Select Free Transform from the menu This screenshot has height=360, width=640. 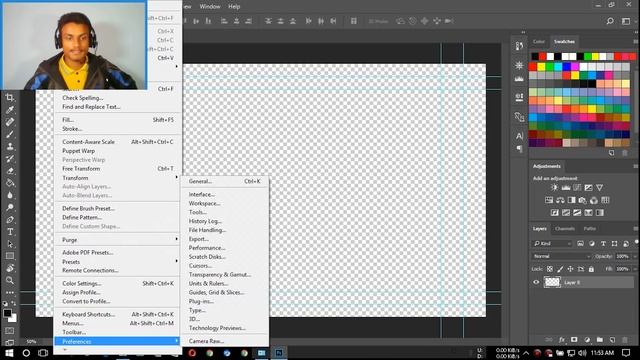click(x=118, y=169)
